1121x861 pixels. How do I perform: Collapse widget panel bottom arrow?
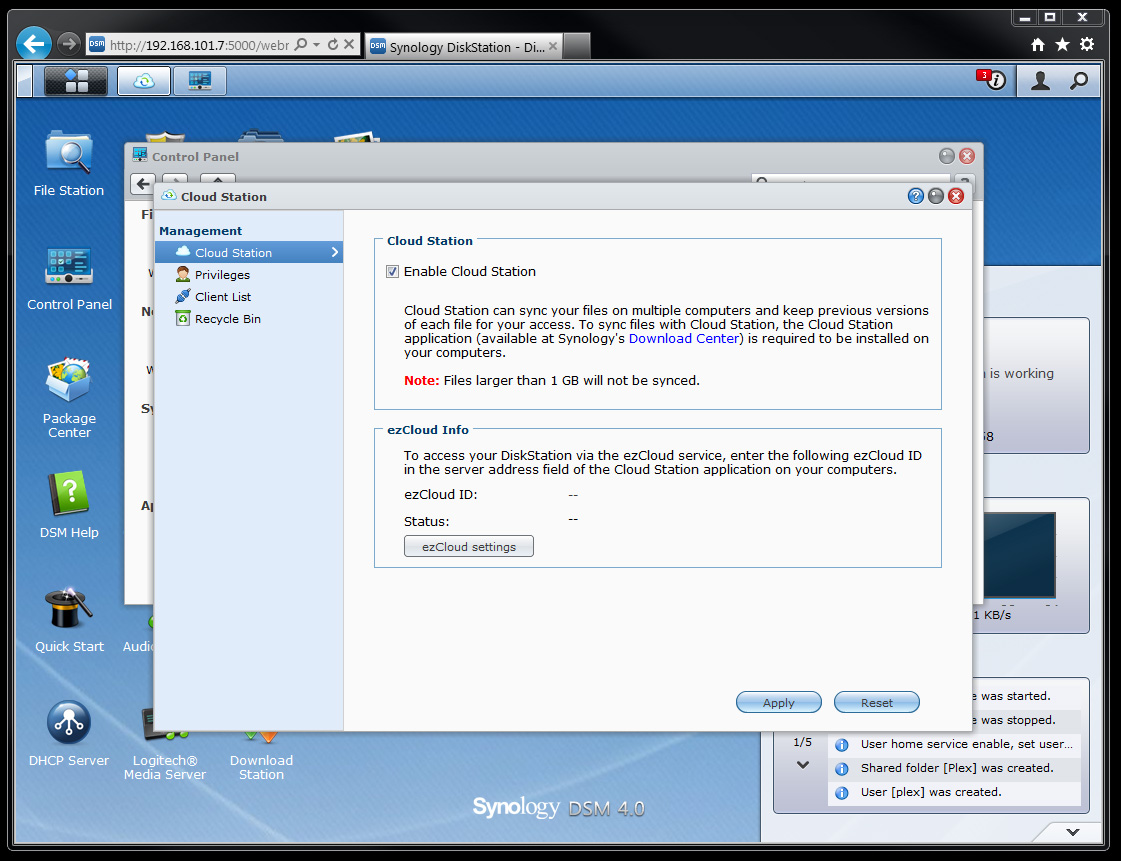(x=1072, y=832)
